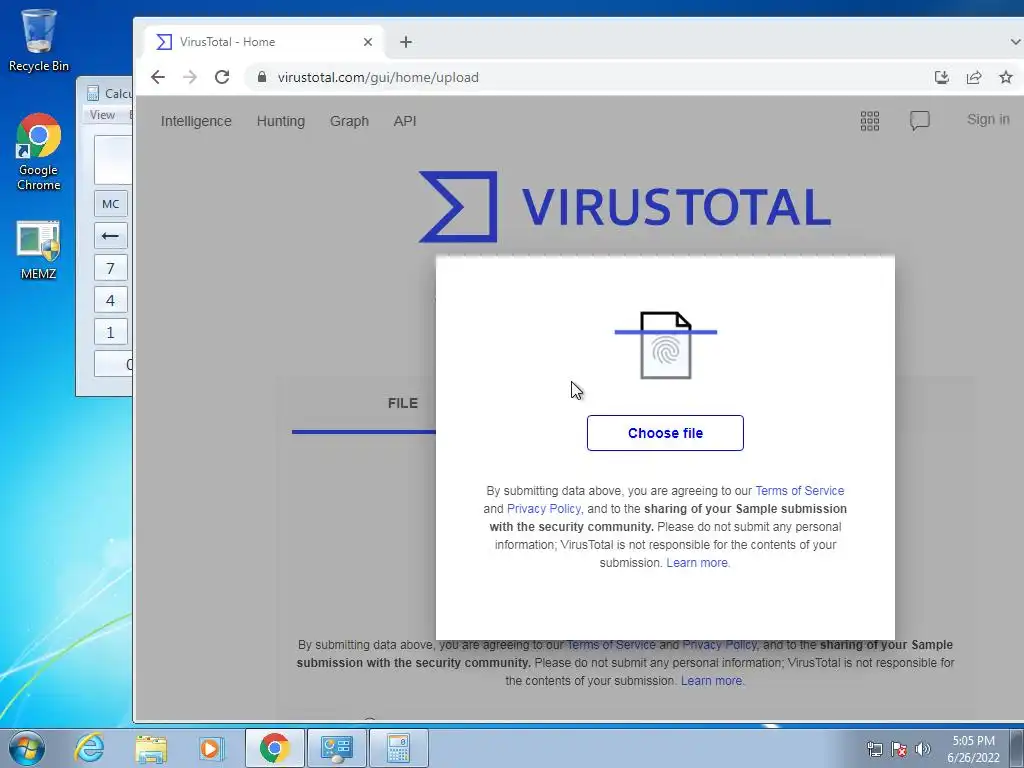Open the Hunting menu item
The width and height of the screenshot is (1024, 768).
281,121
